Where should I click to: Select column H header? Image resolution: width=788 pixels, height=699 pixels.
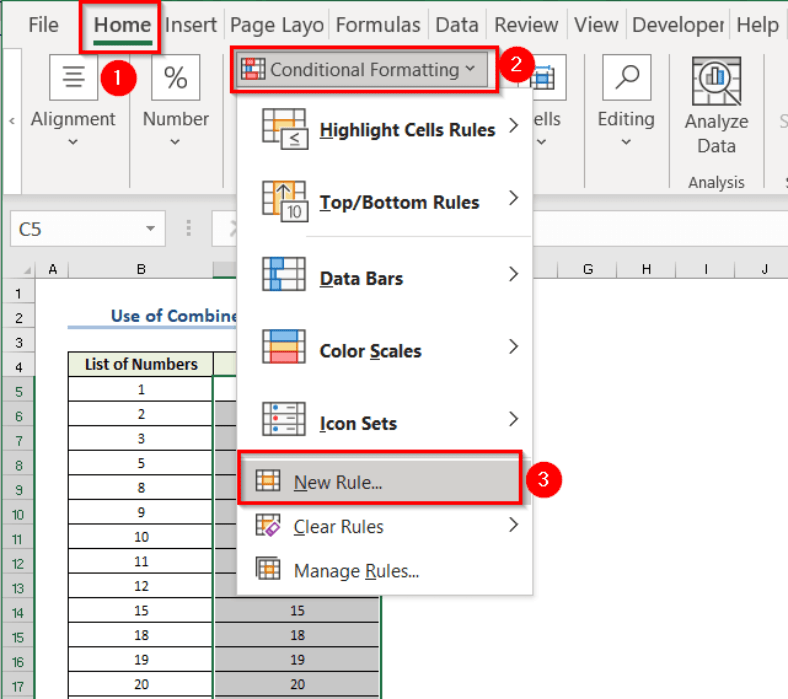tap(646, 269)
